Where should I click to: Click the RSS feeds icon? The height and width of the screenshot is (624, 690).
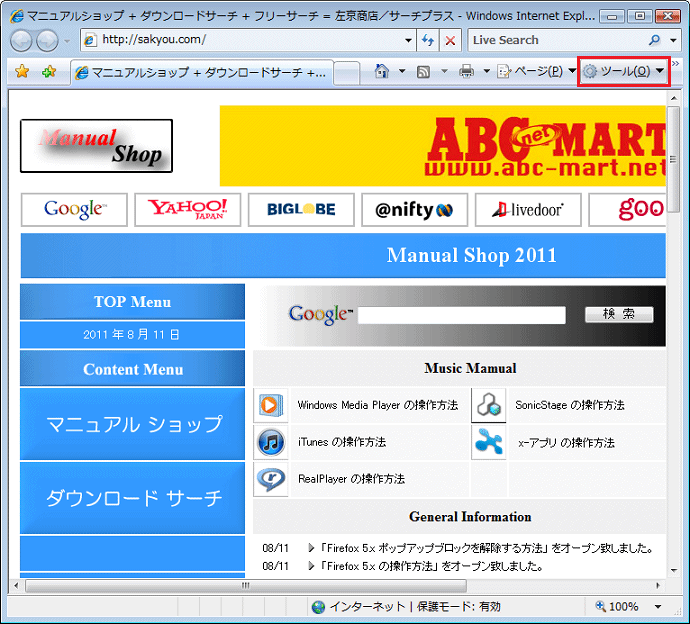pyautogui.click(x=423, y=71)
